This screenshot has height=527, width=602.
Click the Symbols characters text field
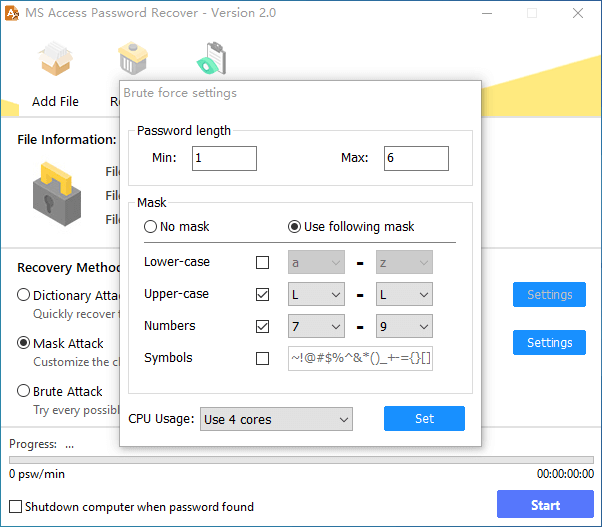[x=361, y=358]
